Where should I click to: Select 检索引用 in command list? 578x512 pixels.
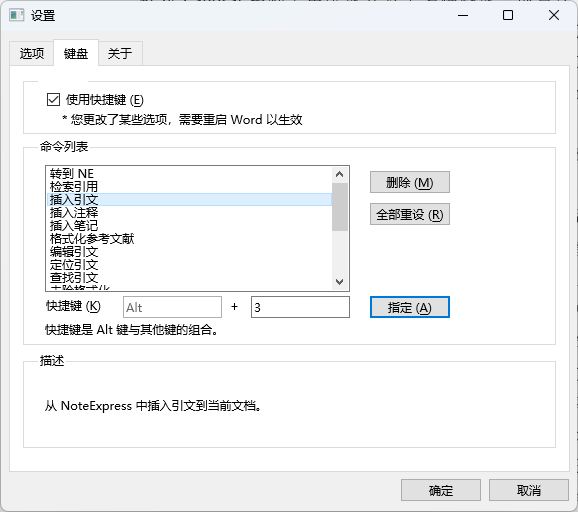click(189, 187)
